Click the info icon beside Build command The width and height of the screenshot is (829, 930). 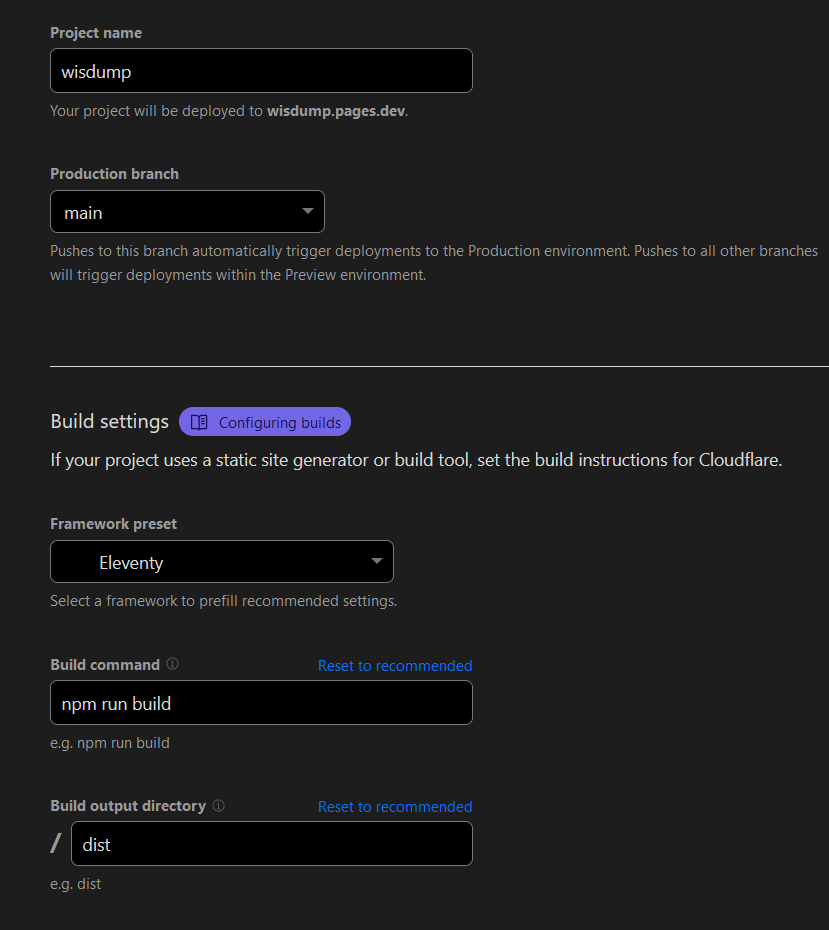172,664
